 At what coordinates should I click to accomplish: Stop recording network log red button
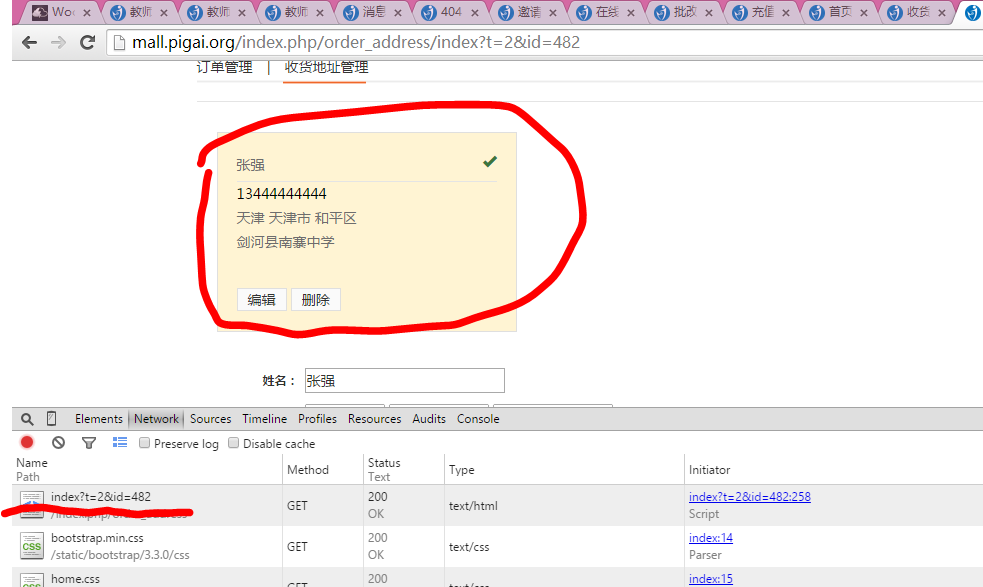click(27, 443)
